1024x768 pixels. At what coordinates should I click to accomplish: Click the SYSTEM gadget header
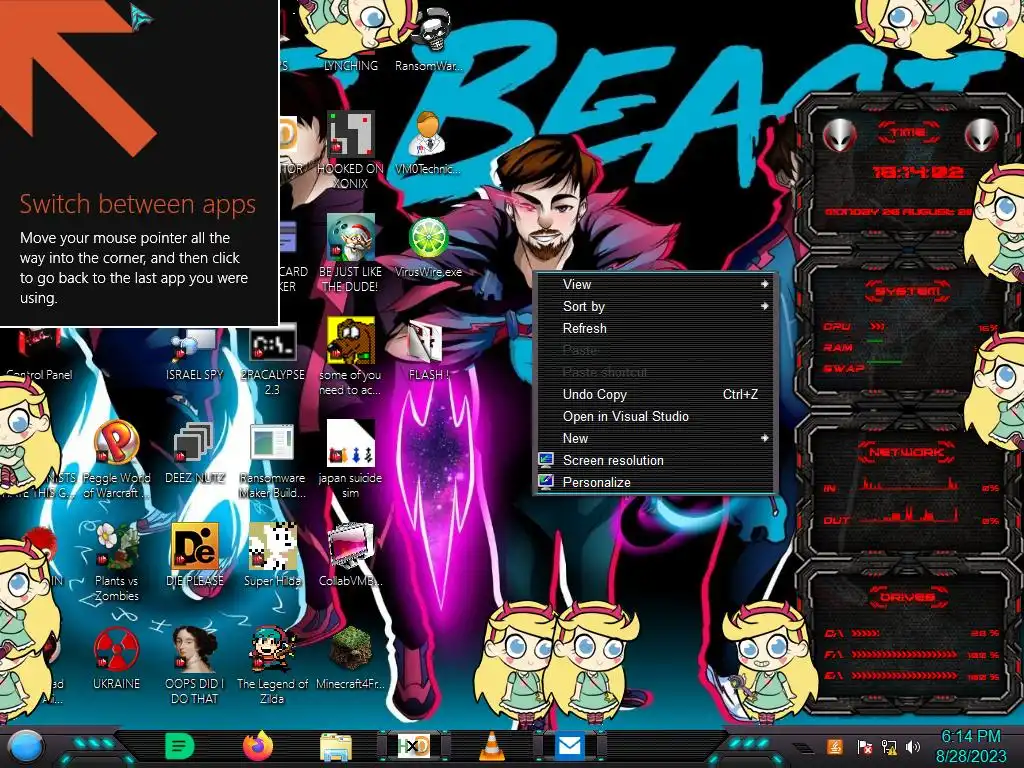(x=908, y=291)
